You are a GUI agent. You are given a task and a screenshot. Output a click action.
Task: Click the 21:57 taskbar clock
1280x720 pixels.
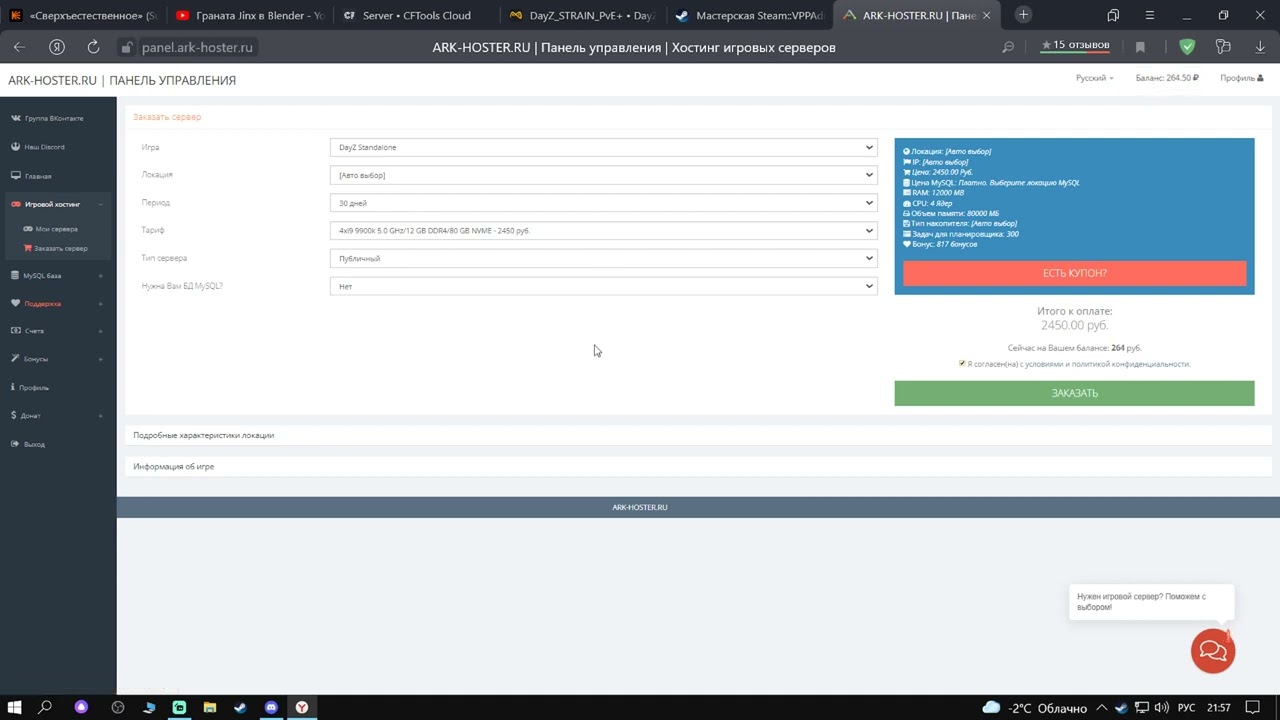[x=1218, y=708]
